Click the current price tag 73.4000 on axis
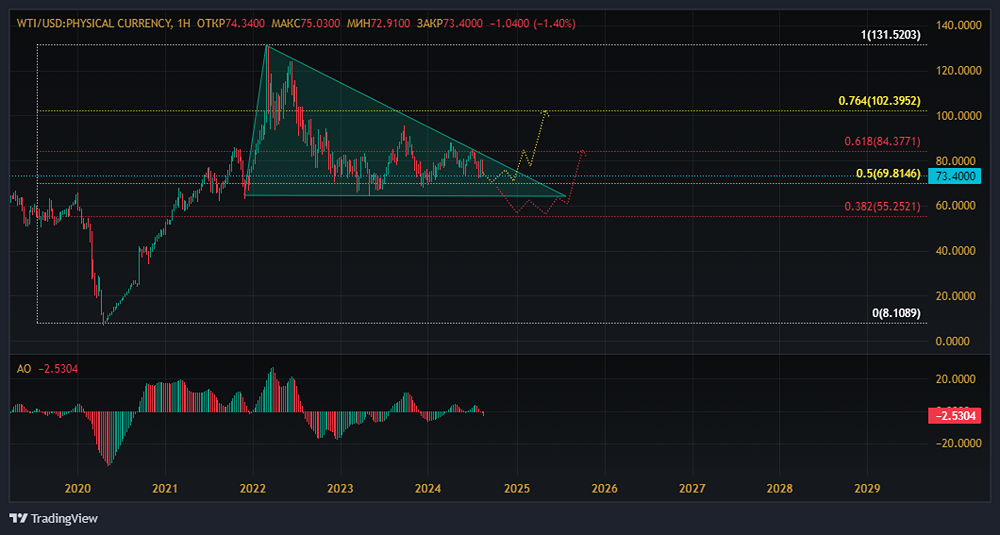 955,176
